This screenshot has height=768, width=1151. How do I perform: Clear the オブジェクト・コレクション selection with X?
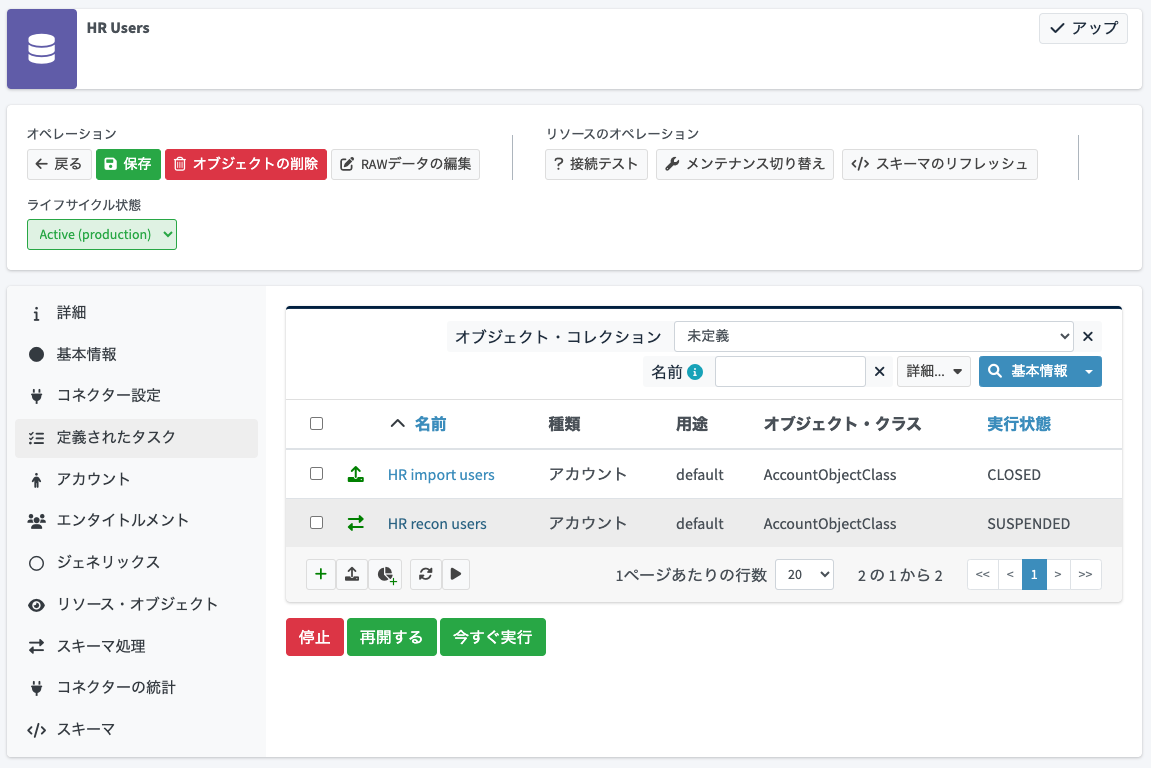[x=1088, y=336]
